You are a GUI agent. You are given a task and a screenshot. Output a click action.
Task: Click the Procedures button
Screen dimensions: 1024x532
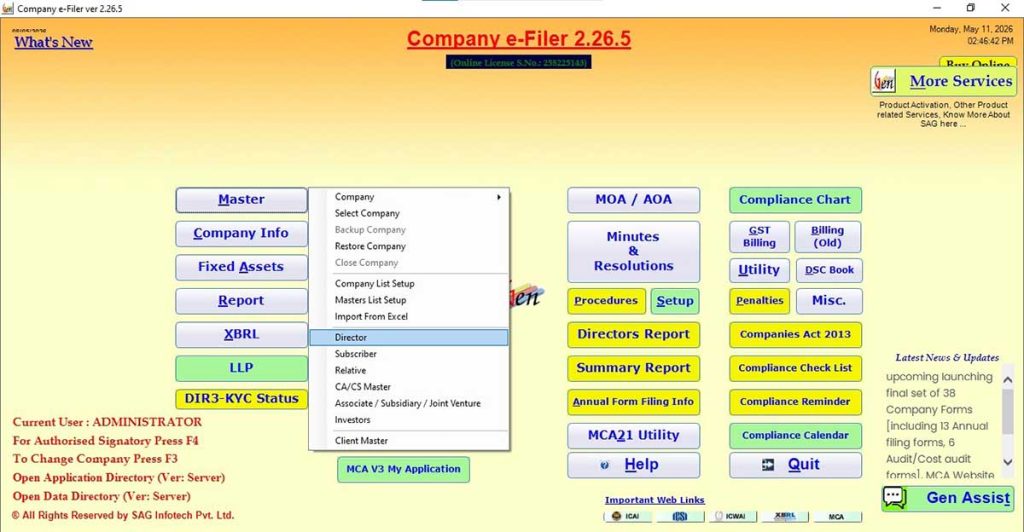[x=606, y=301]
